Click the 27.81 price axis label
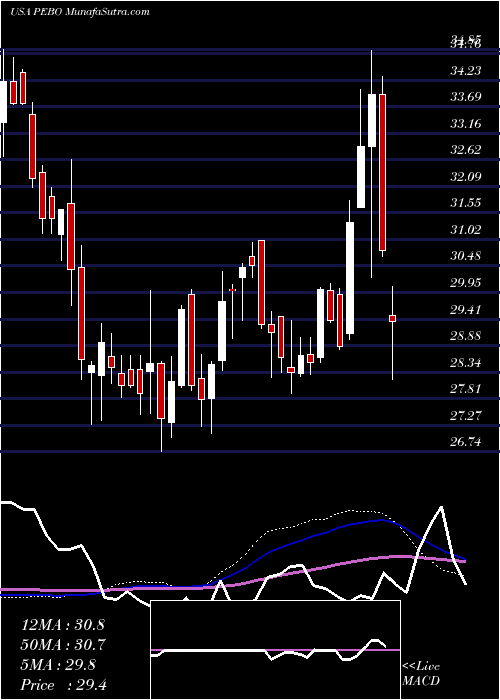This screenshot has height=700, width=500. click(466, 389)
